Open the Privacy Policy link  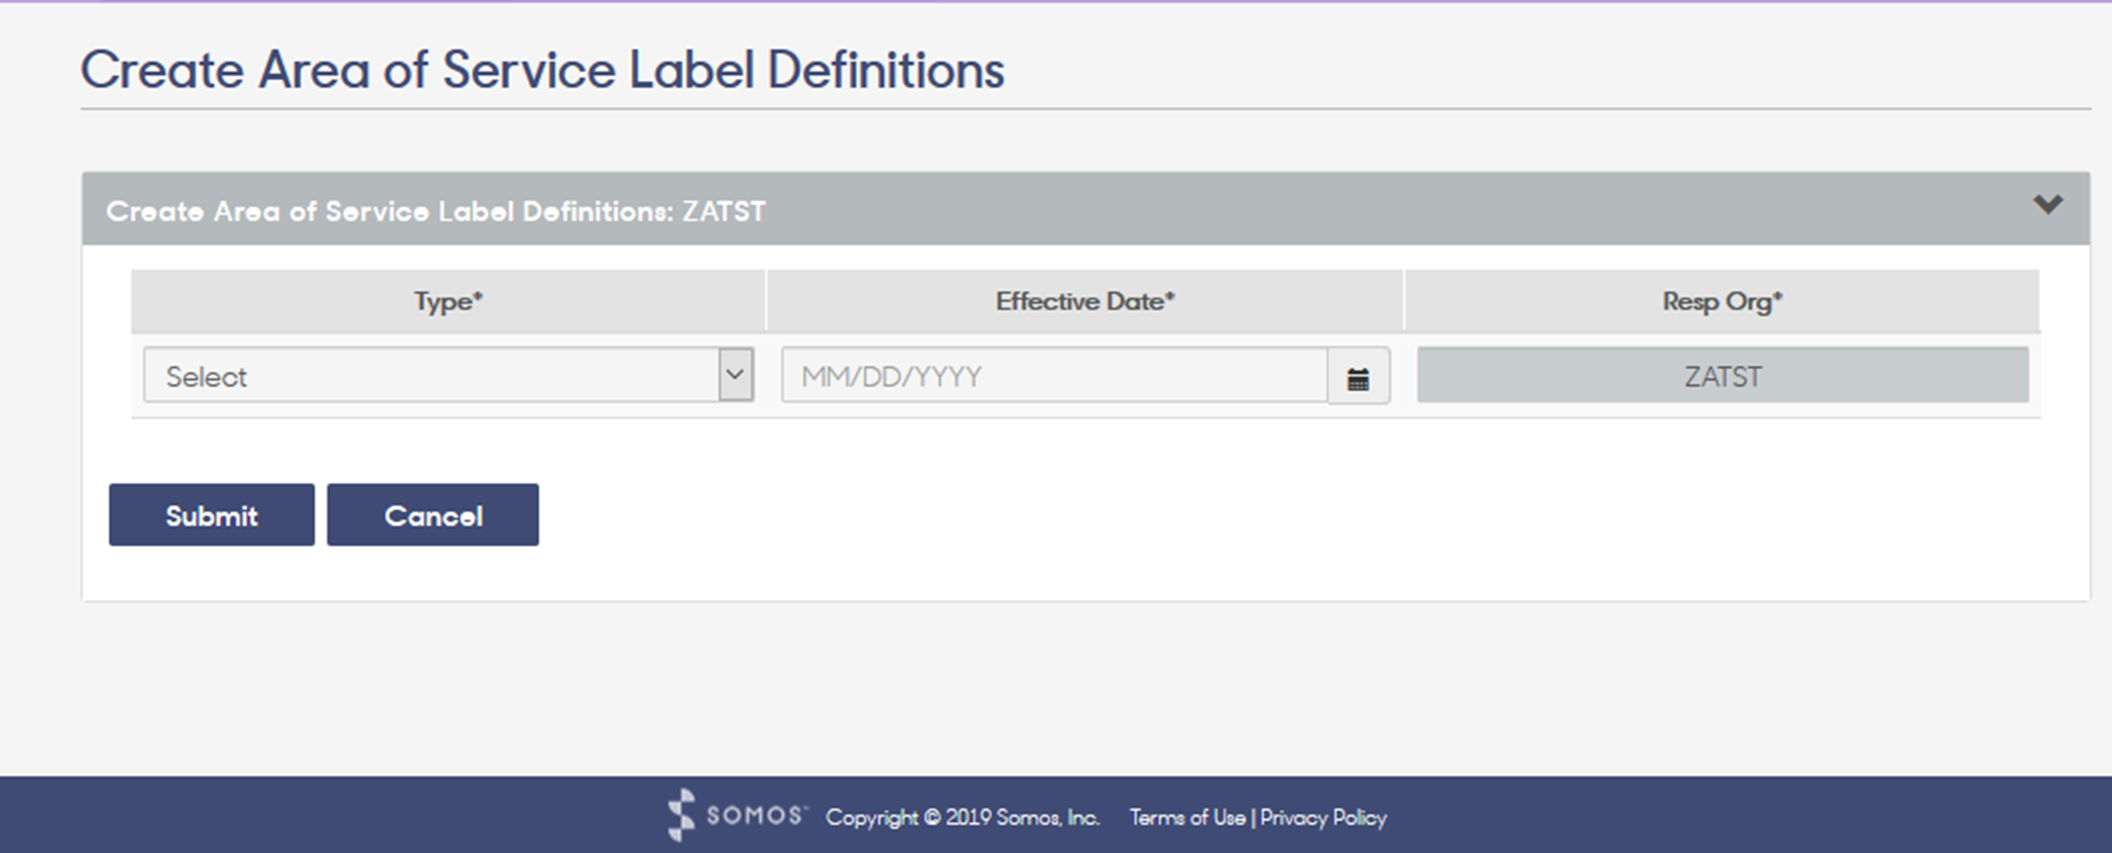coord(1323,818)
